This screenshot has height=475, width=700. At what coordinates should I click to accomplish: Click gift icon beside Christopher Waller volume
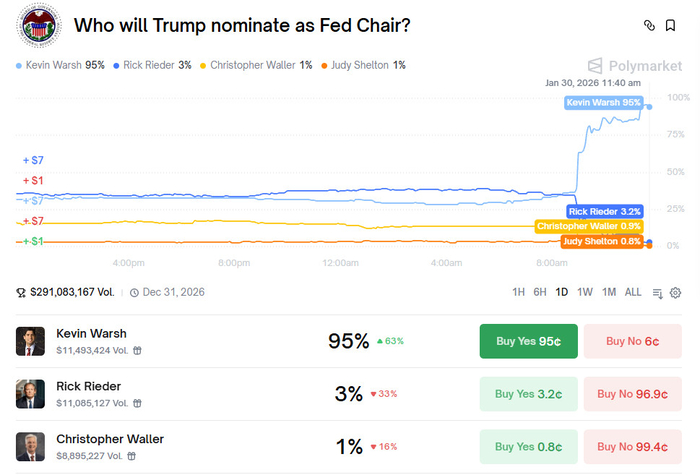pos(132,454)
